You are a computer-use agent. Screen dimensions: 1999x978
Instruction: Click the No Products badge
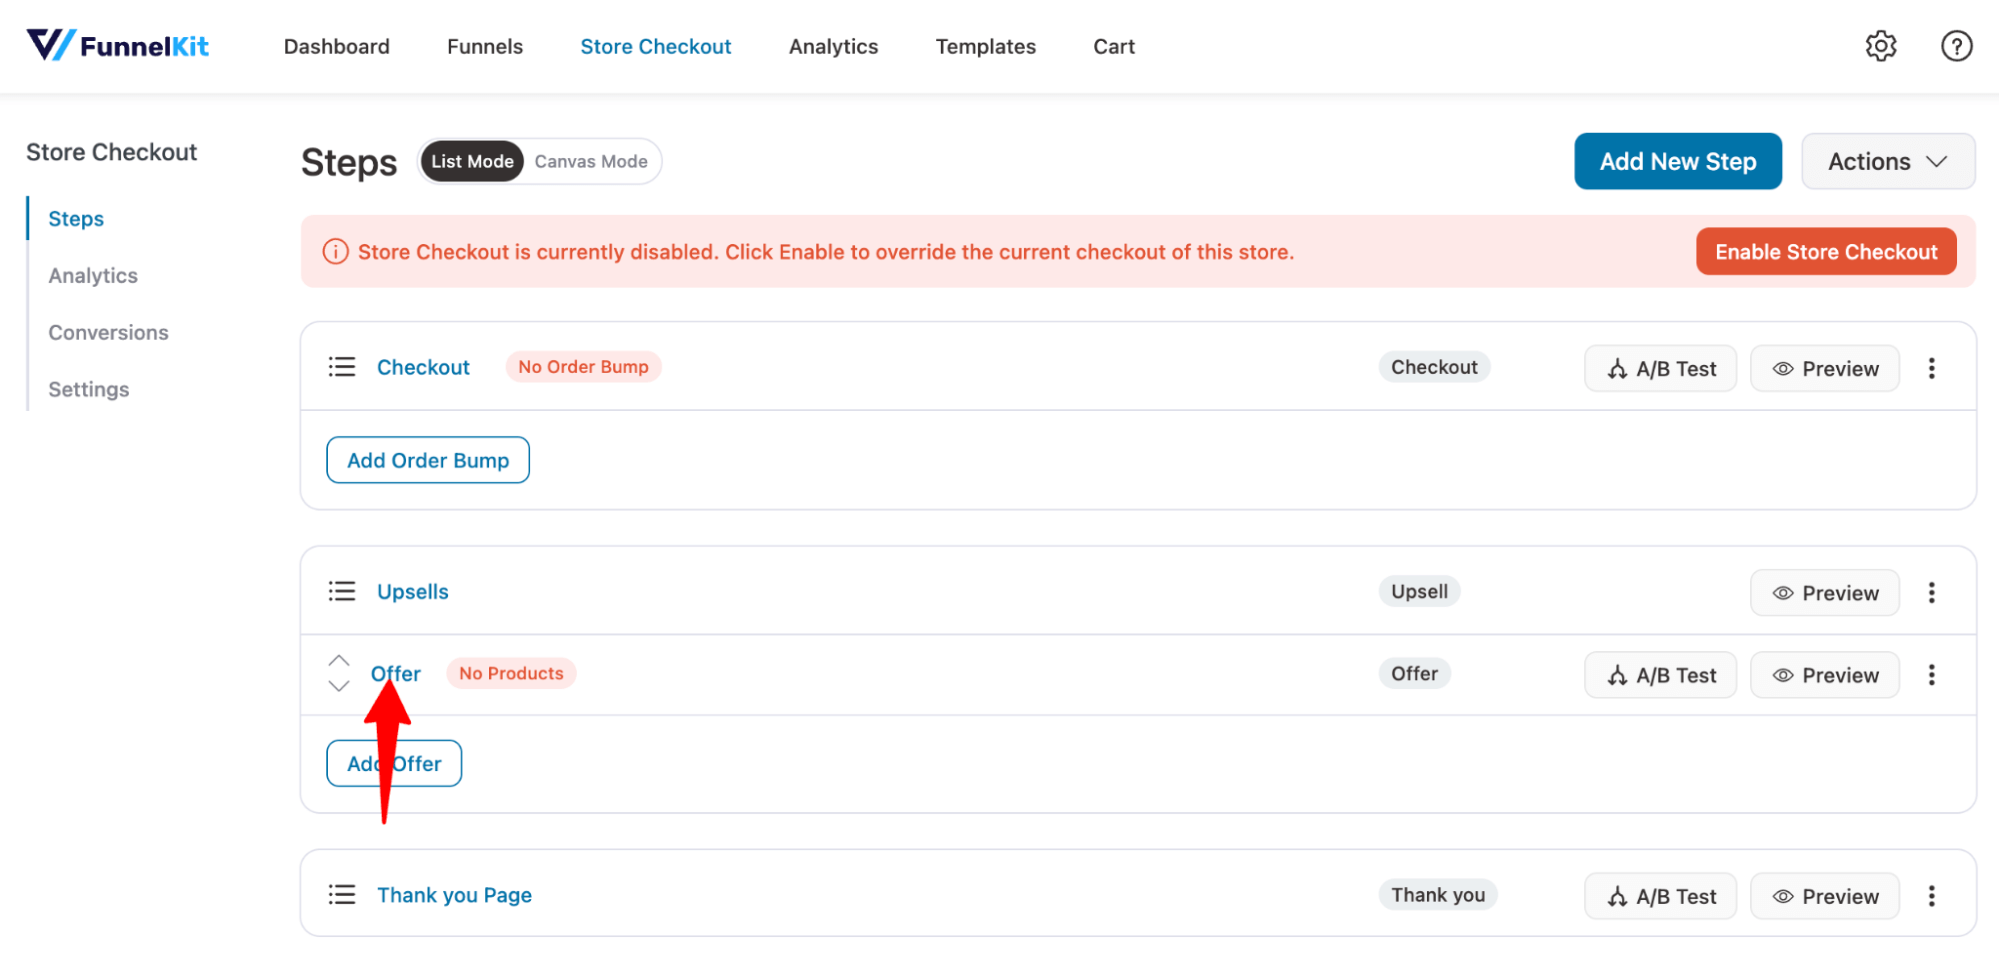point(511,673)
